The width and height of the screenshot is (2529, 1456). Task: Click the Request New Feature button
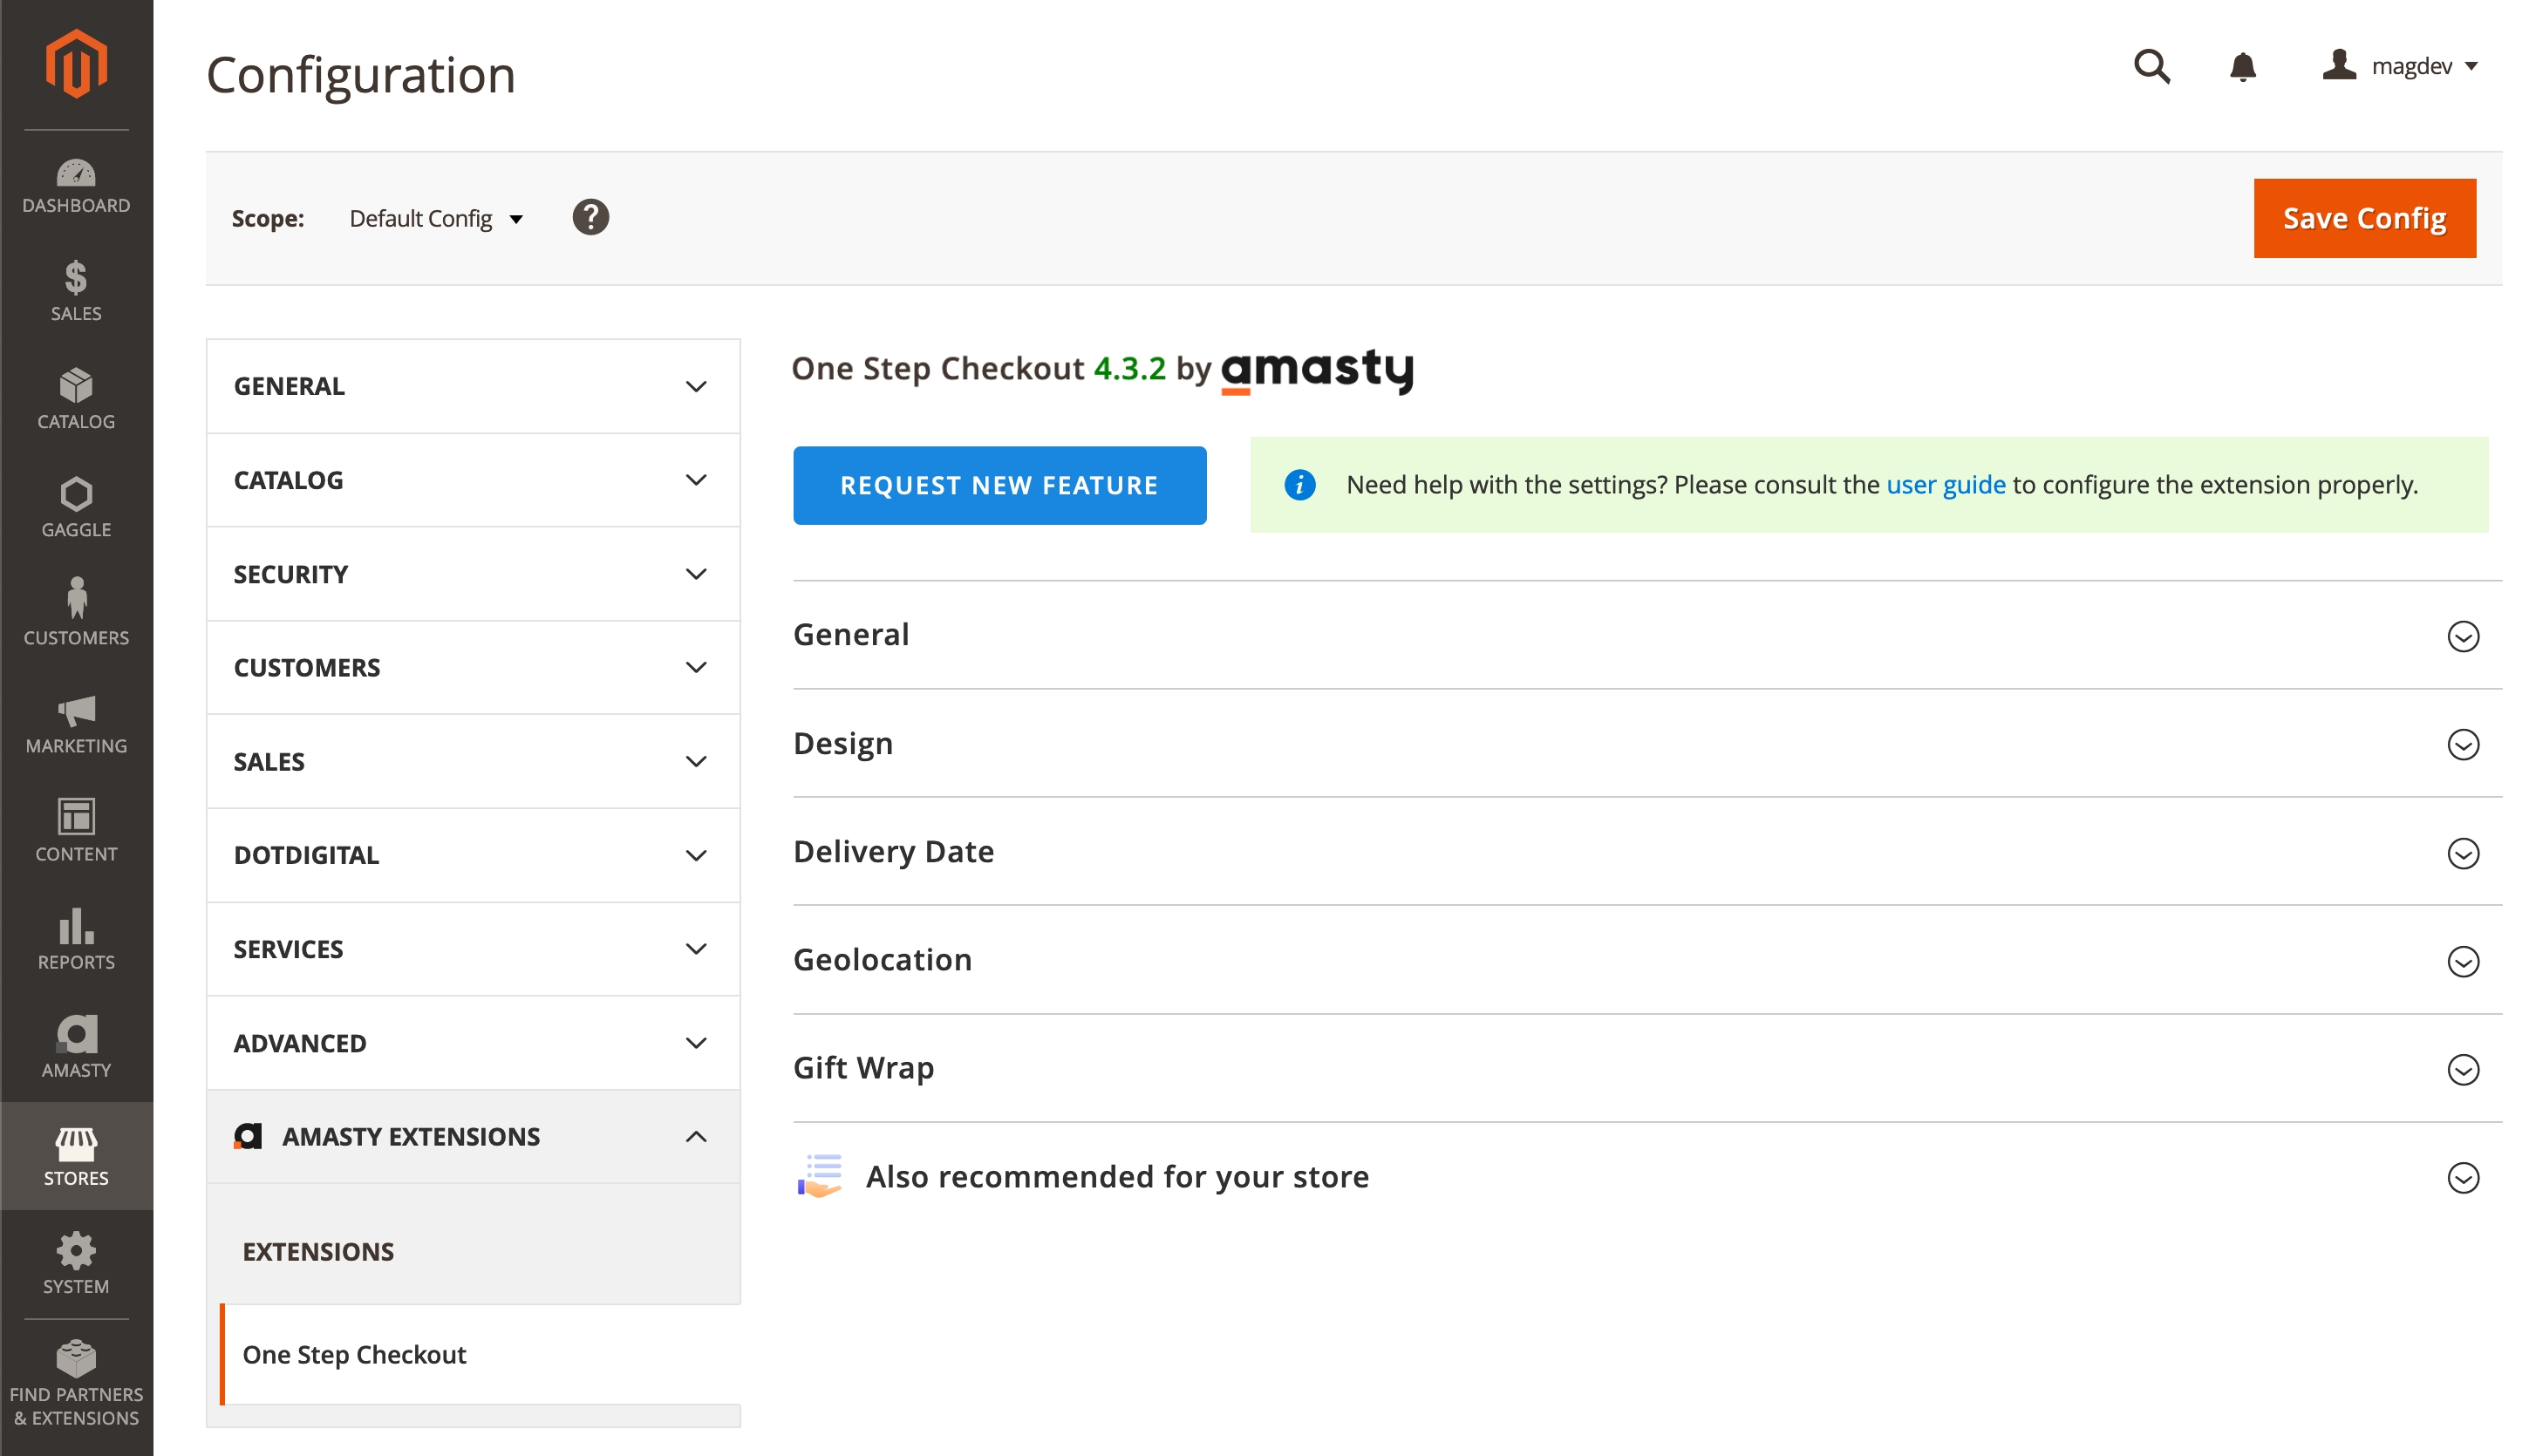pyautogui.click(x=999, y=485)
